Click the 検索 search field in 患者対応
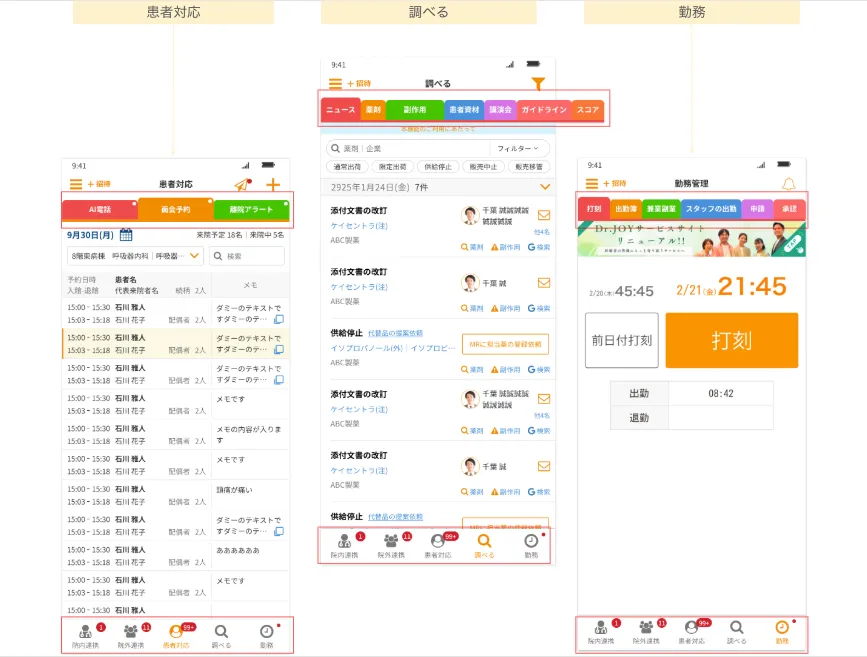This screenshot has width=867, height=657. pos(250,256)
